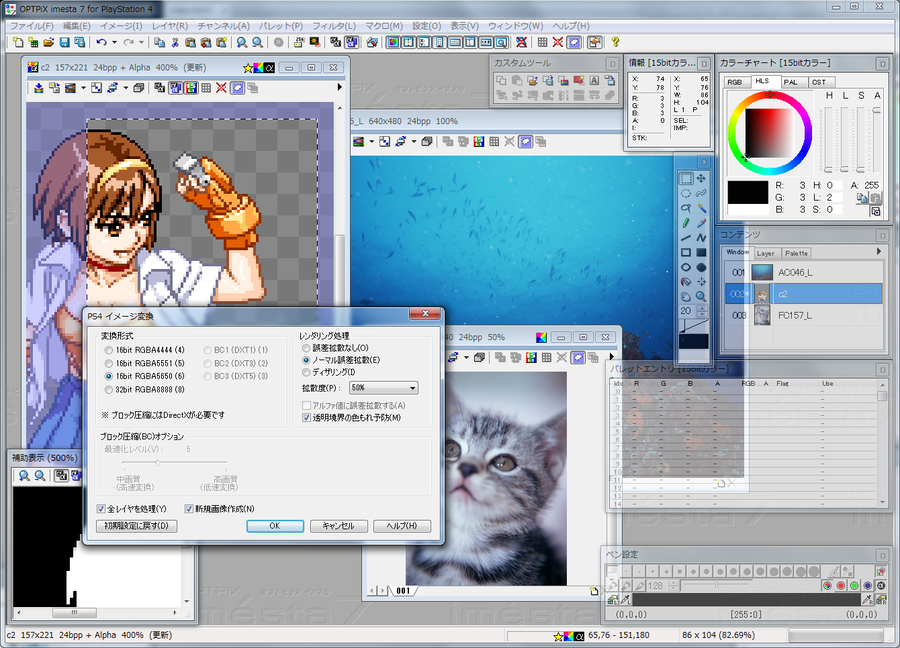Select the outlined ellipse shape tool
The height and width of the screenshot is (648, 900).
pos(686,267)
